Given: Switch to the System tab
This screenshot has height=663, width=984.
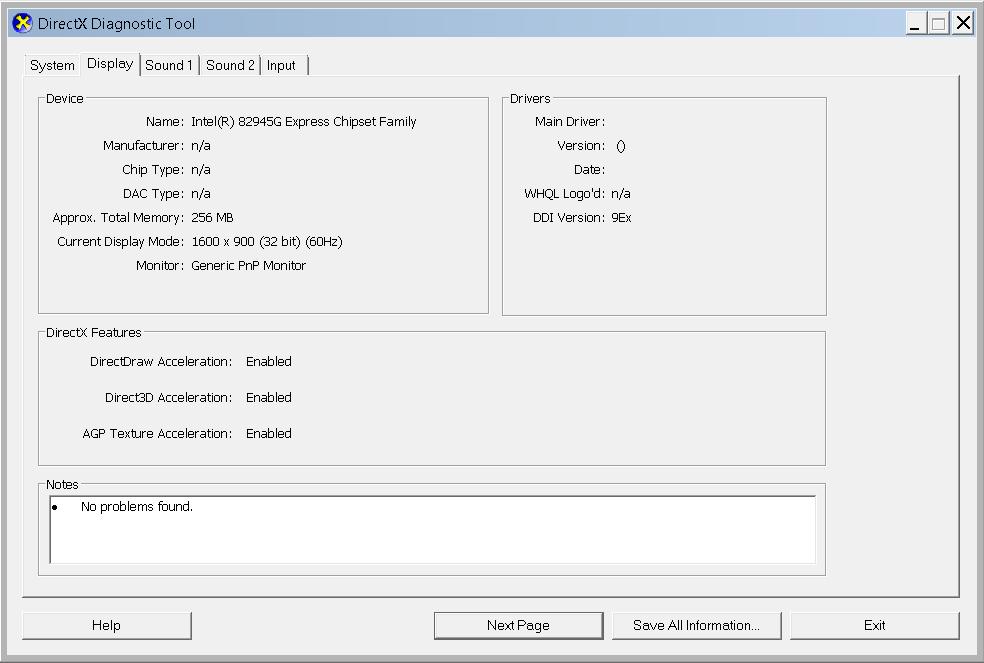Looking at the screenshot, I should coord(52,65).
